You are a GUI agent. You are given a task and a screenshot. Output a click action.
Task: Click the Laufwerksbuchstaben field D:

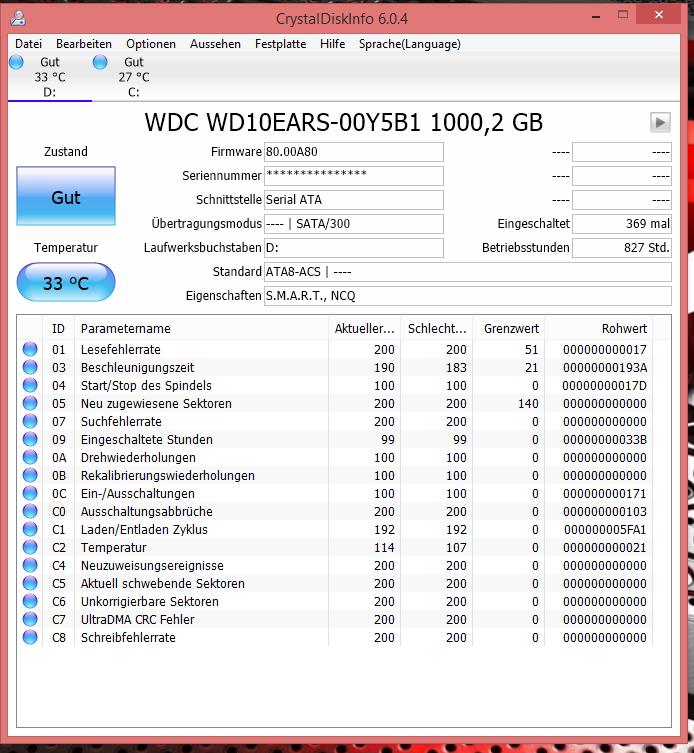click(353, 248)
